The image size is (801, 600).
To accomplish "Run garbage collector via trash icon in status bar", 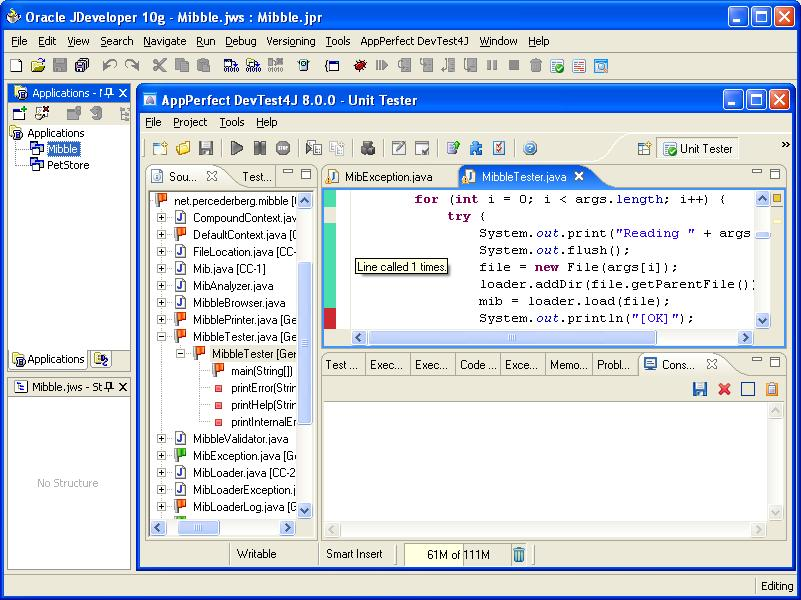I will pyautogui.click(x=519, y=554).
